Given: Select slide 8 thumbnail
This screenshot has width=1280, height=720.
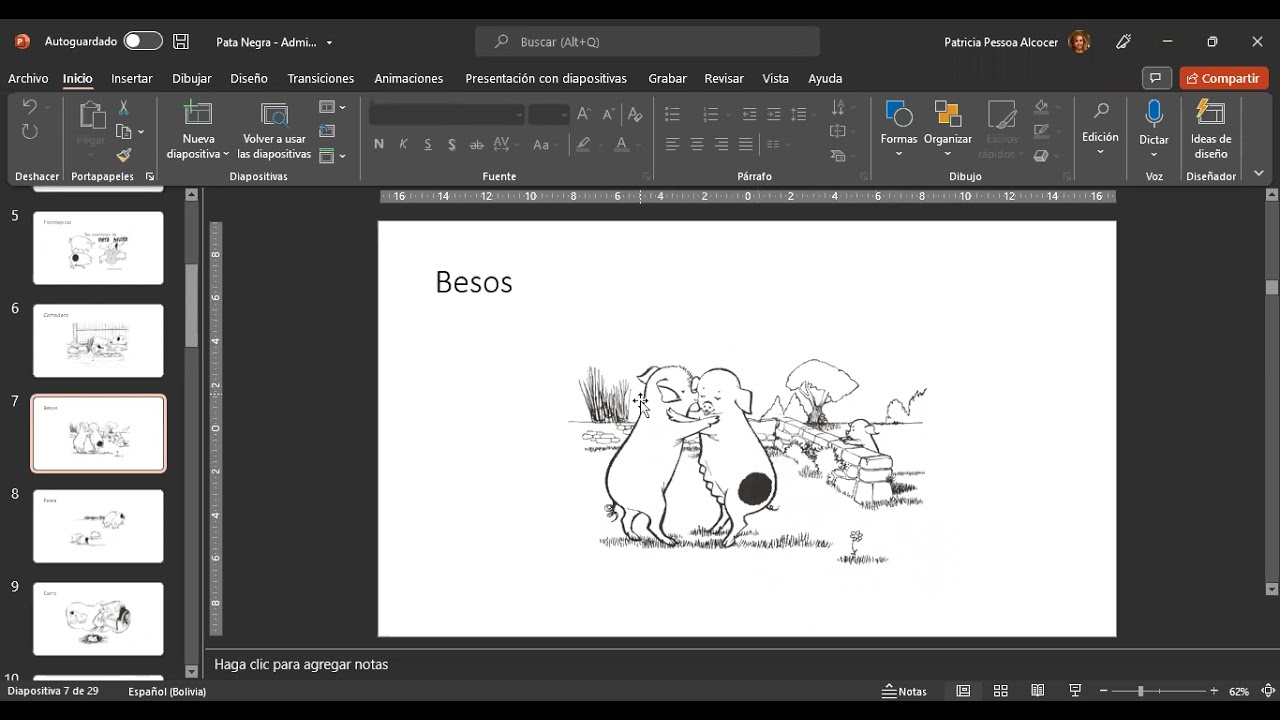Looking at the screenshot, I should pos(98,526).
